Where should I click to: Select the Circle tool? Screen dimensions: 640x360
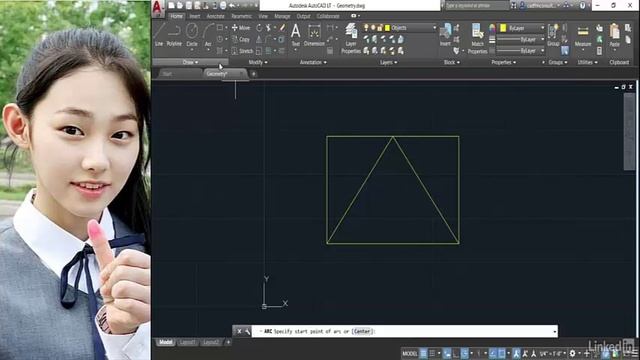pyautogui.click(x=192, y=35)
